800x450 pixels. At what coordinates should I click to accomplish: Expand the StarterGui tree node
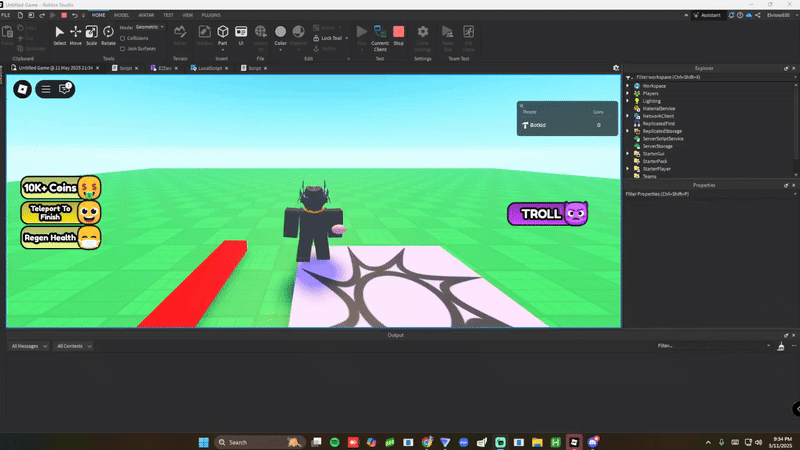click(x=628, y=154)
